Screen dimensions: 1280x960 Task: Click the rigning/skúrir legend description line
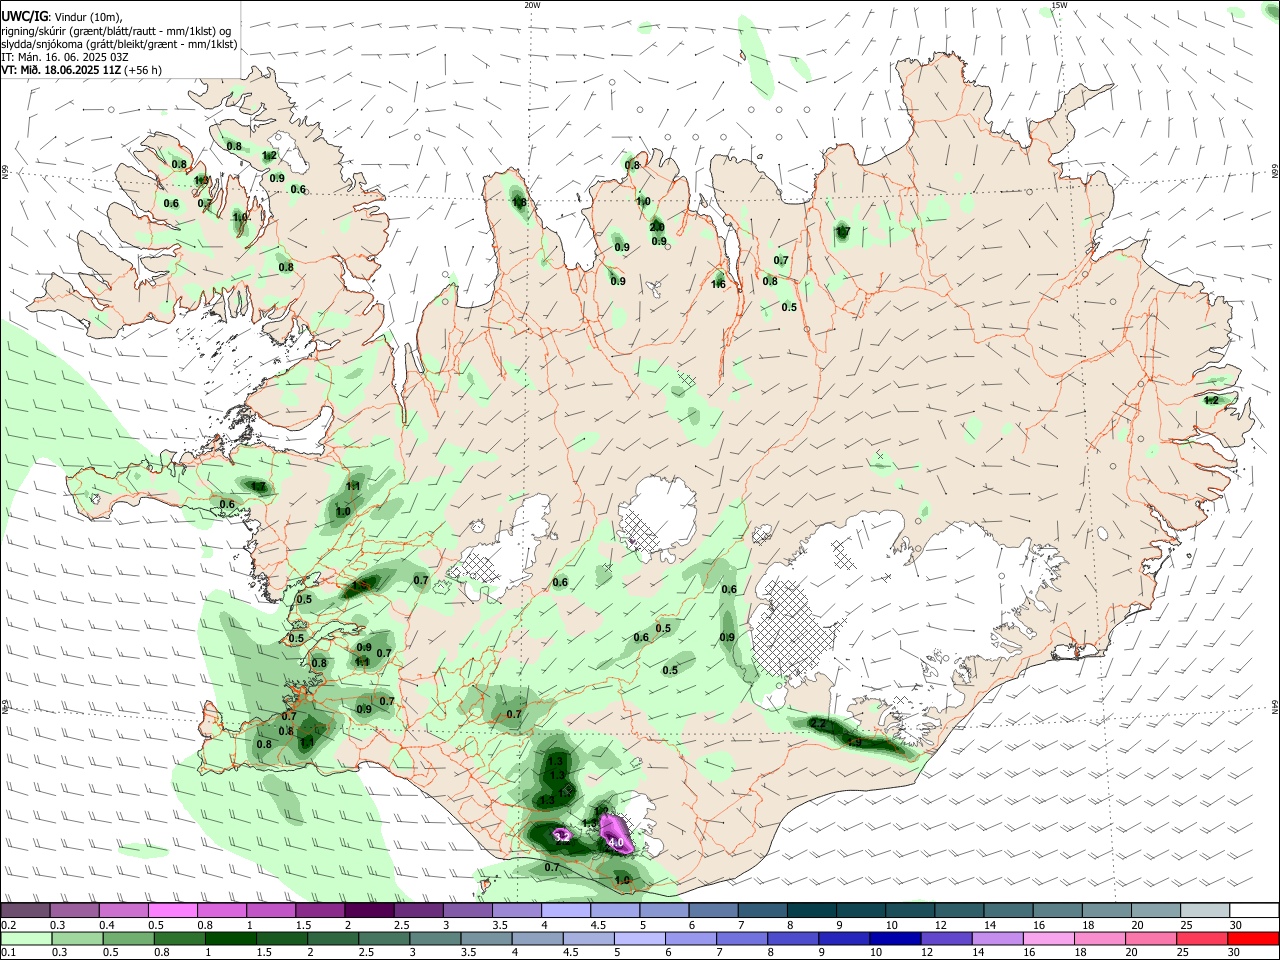tap(115, 31)
